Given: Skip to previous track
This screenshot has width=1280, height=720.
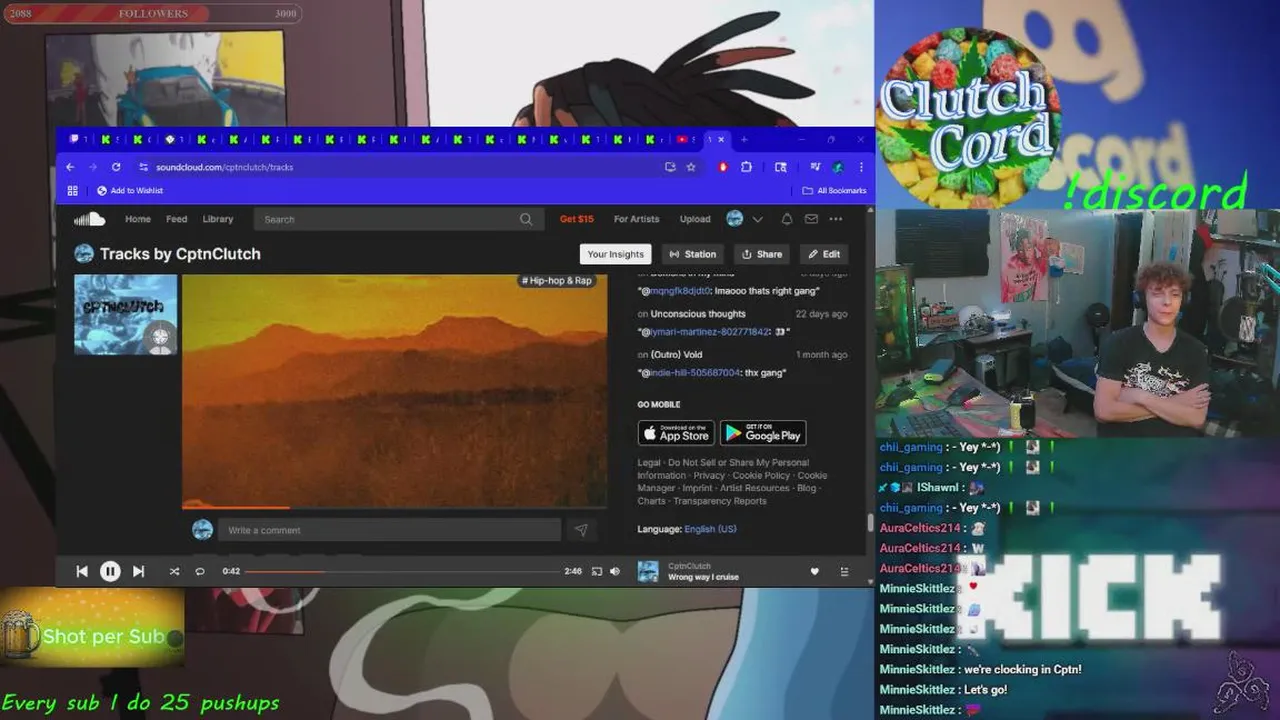Looking at the screenshot, I should 82,571.
